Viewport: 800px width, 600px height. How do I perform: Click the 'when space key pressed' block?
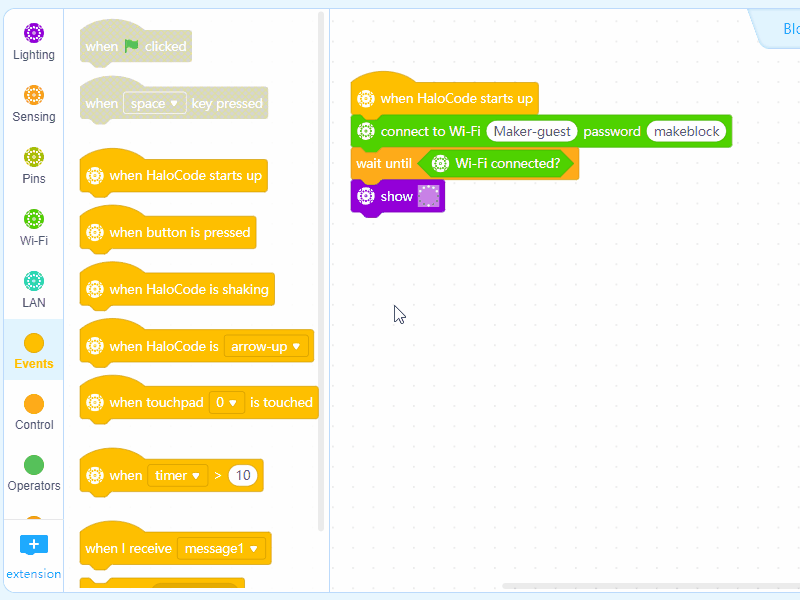[173, 102]
